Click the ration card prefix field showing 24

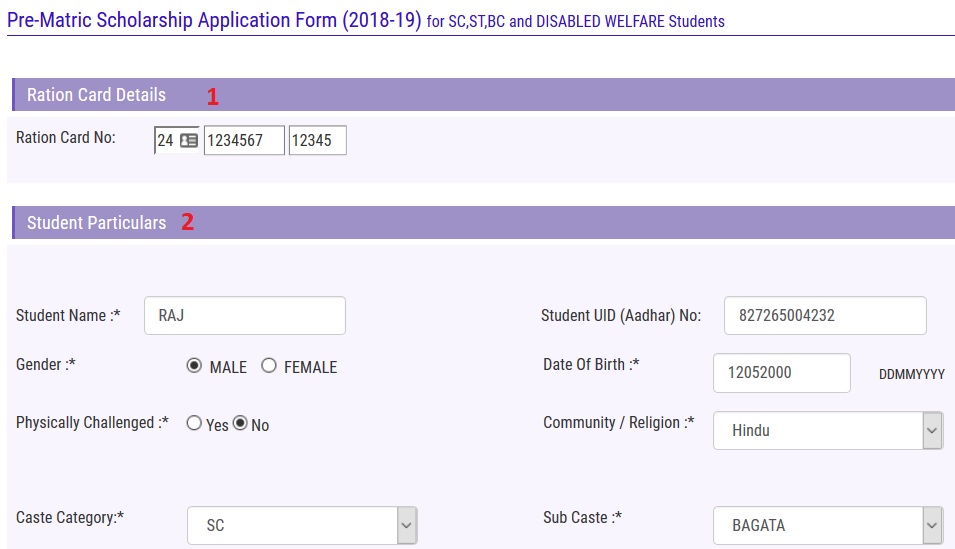tap(165, 141)
